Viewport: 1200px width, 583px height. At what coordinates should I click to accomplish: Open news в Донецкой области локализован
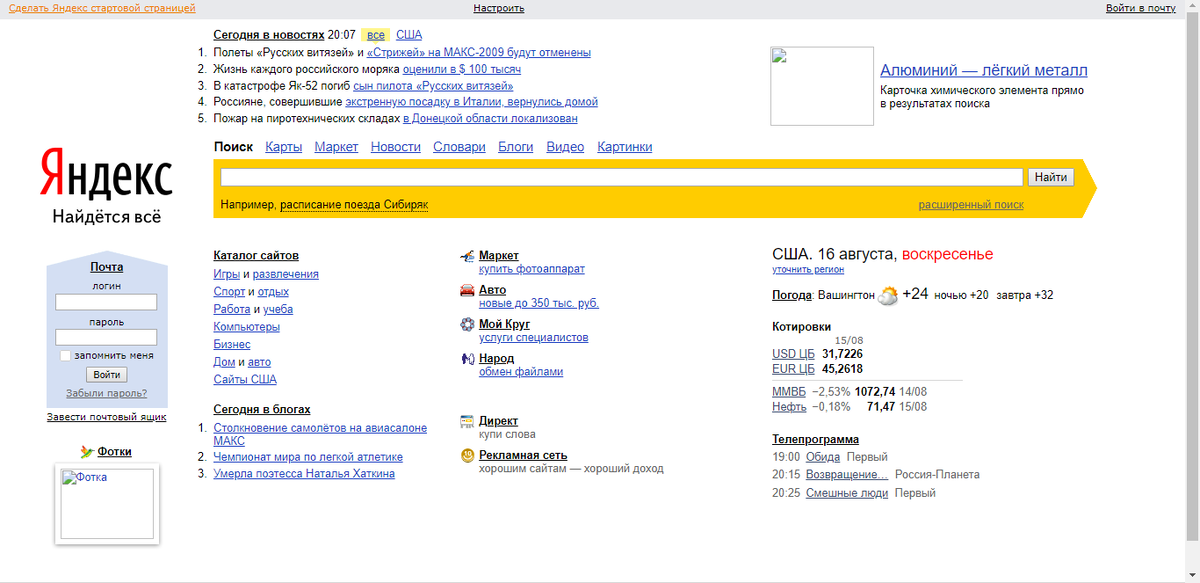point(490,119)
